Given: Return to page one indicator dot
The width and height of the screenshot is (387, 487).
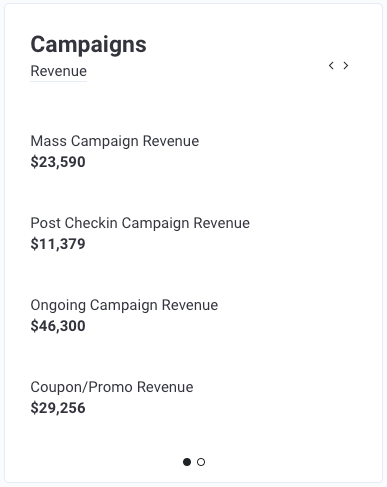Looking at the screenshot, I should (x=187, y=462).
